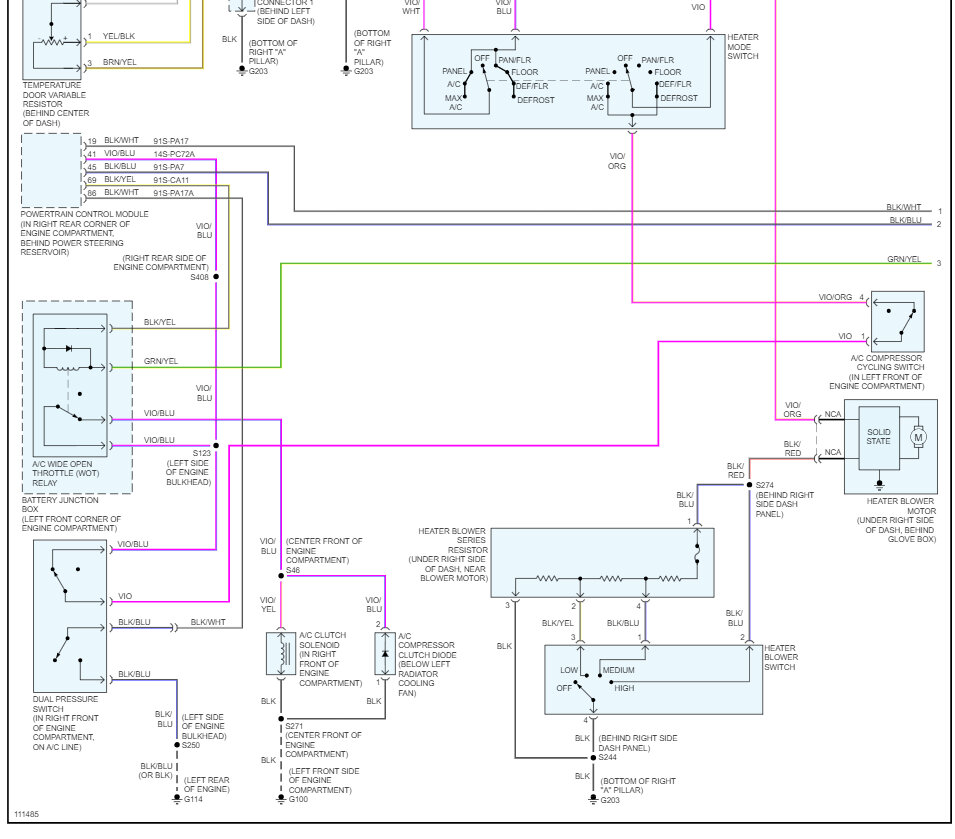Click the HEATER BLOWER SWITCH label

pyautogui.click(x=781, y=658)
